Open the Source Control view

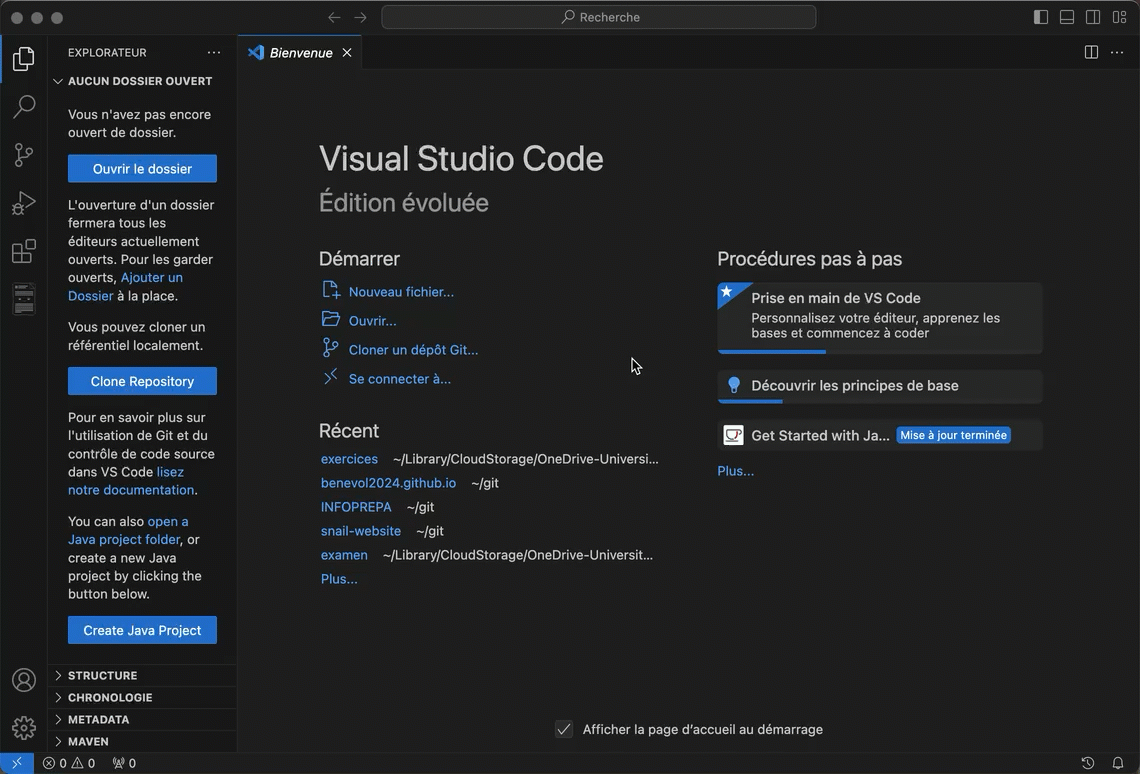[x=24, y=155]
